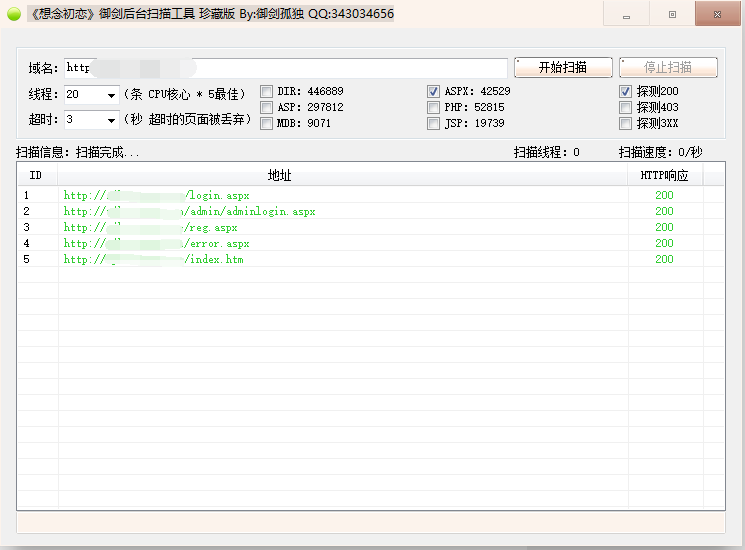This screenshot has width=745, height=550.
Task: Click the green app icon in title bar
Action: pyautogui.click(x=14, y=14)
